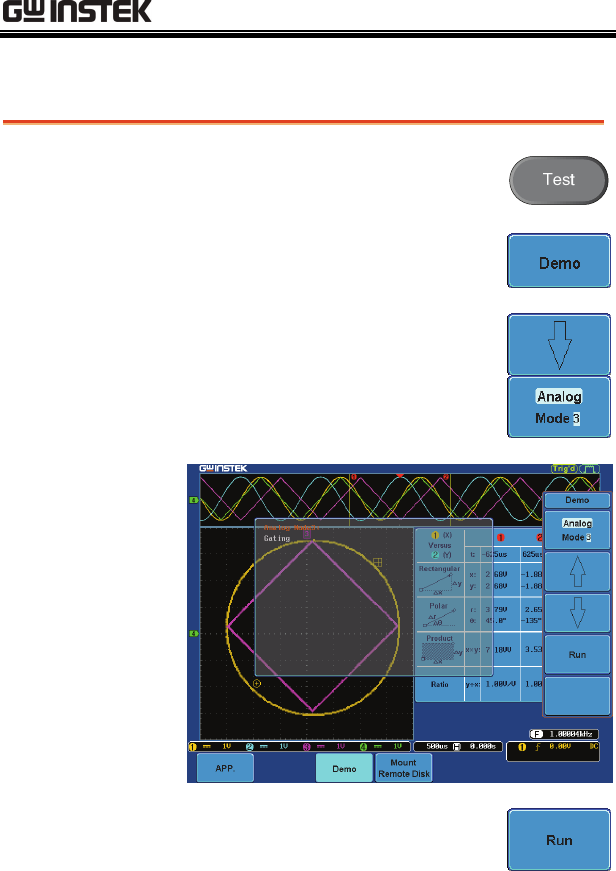The height and width of the screenshot is (871, 616).
Task: Click the GW Instek logo in page header
Action: click(x=77, y=12)
